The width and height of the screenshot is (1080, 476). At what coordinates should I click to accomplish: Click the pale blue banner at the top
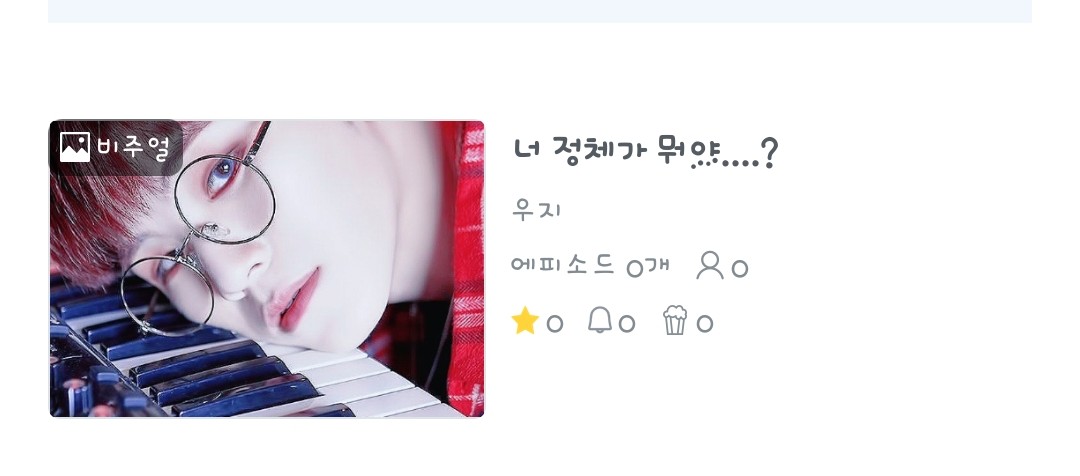[540, 11]
